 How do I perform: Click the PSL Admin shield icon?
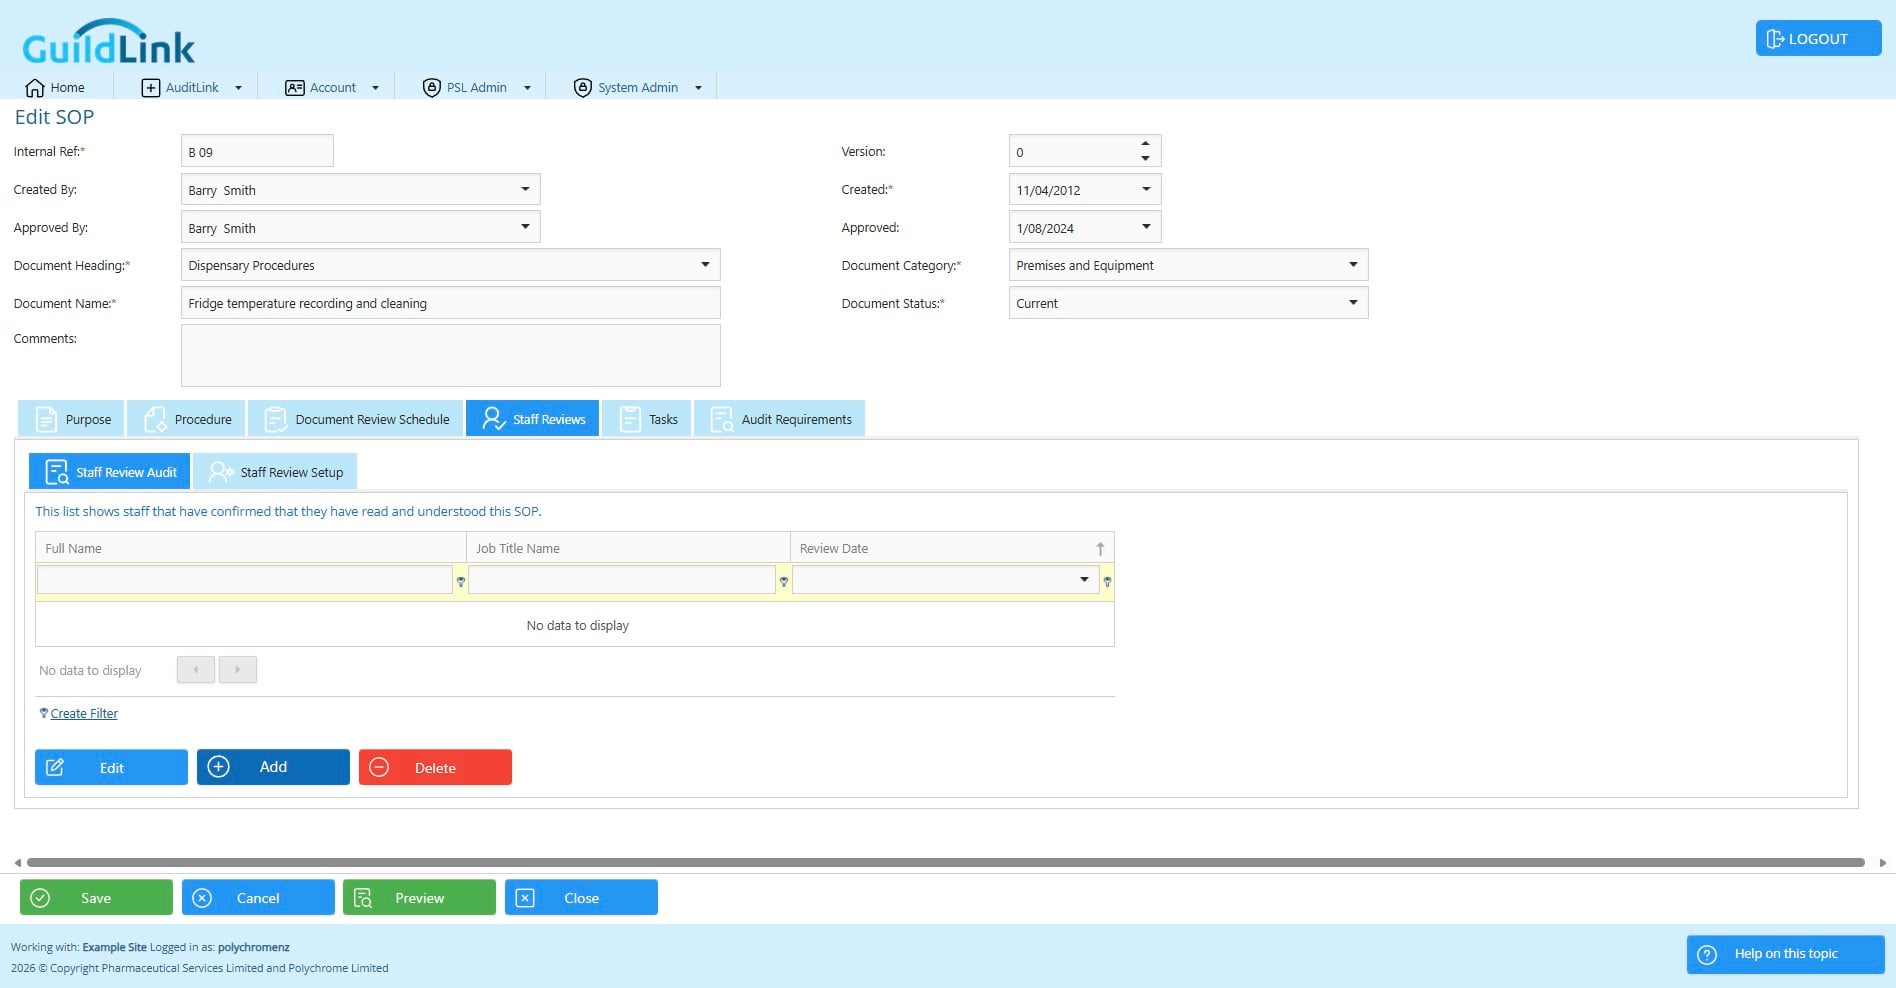pyautogui.click(x=431, y=87)
